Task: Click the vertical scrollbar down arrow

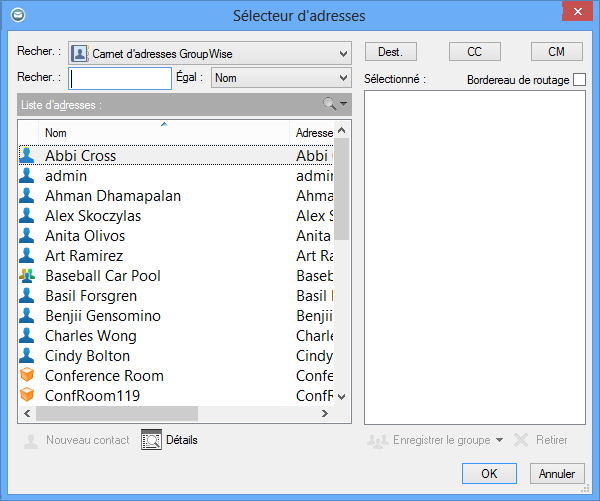Action: (x=342, y=396)
